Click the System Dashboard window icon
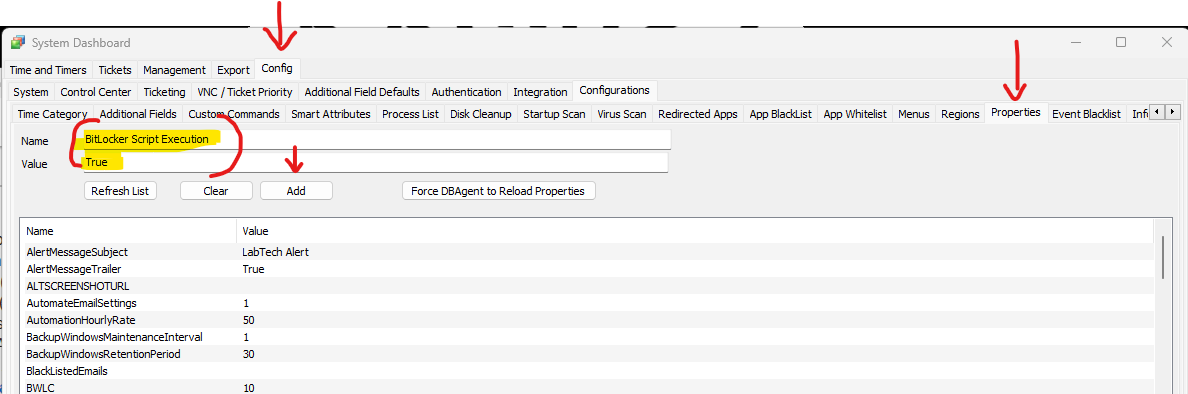 17,42
